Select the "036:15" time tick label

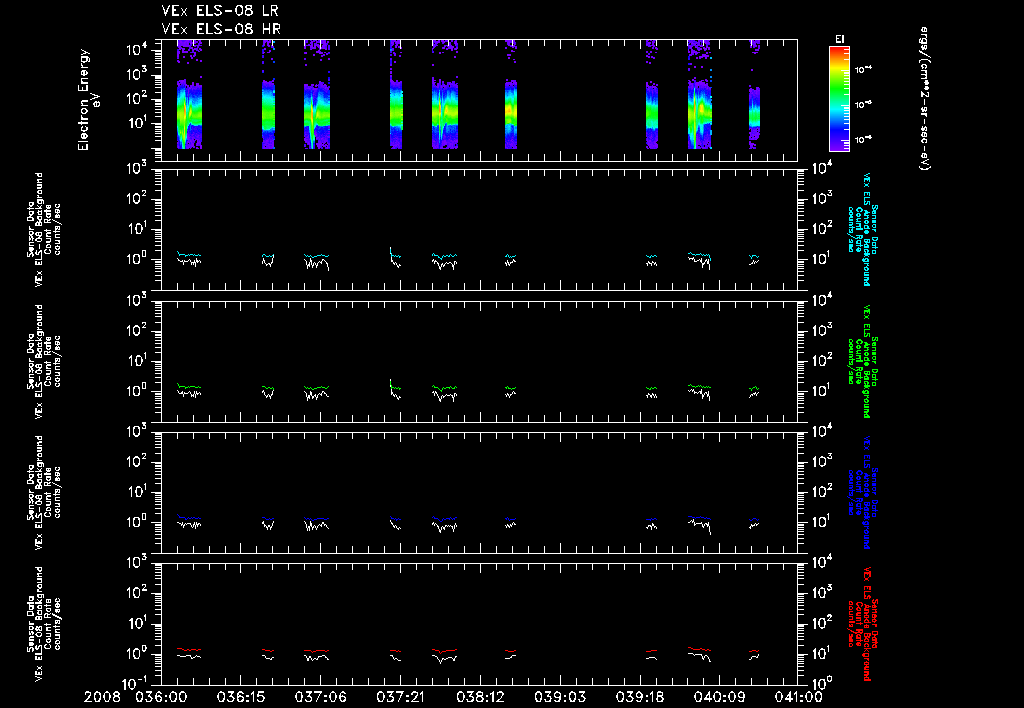click(240, 697)
